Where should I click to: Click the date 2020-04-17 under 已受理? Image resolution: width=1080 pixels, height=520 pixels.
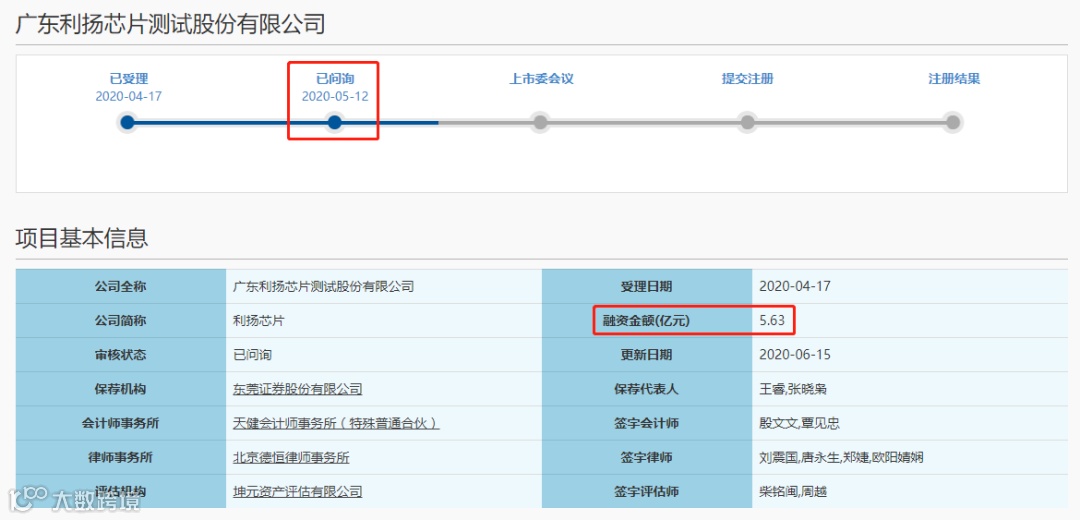(x=129, y=96)
